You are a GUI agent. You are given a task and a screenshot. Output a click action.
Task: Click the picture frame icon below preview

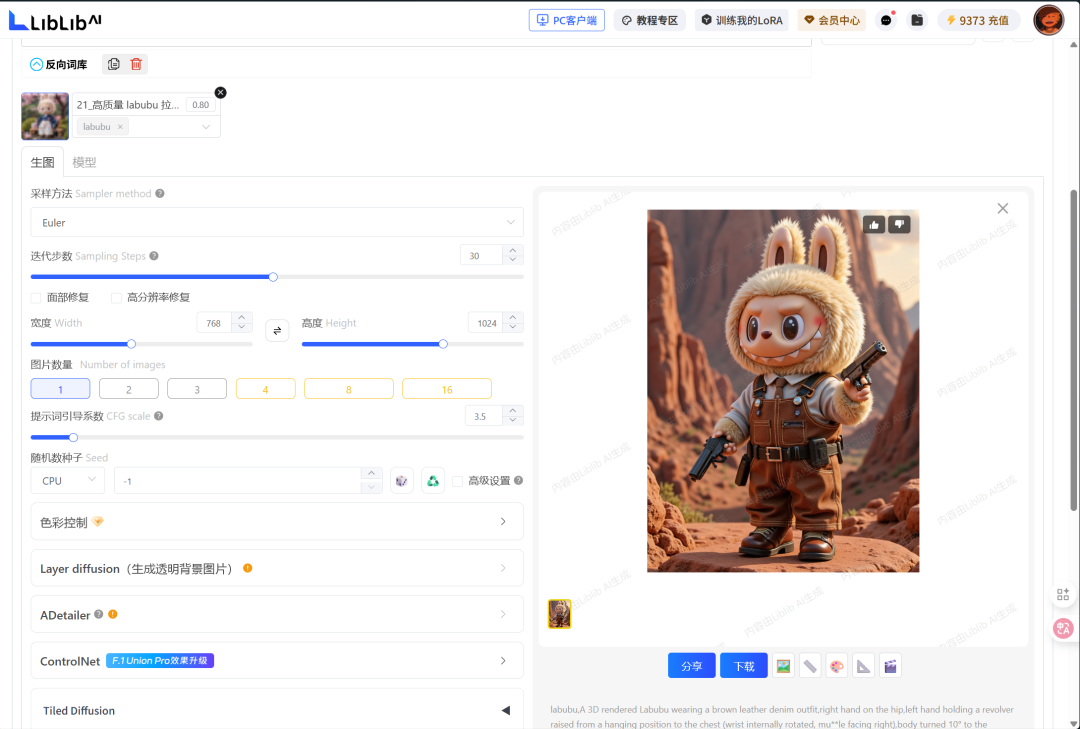pos(783,666)
